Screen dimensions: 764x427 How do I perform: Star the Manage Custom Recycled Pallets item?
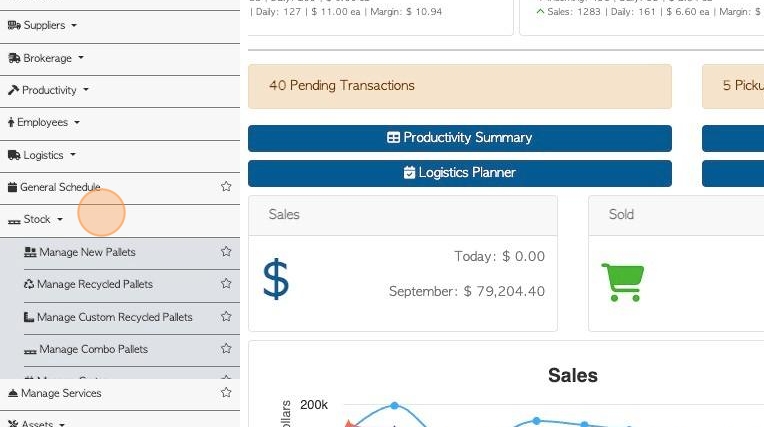pos(226,316)
